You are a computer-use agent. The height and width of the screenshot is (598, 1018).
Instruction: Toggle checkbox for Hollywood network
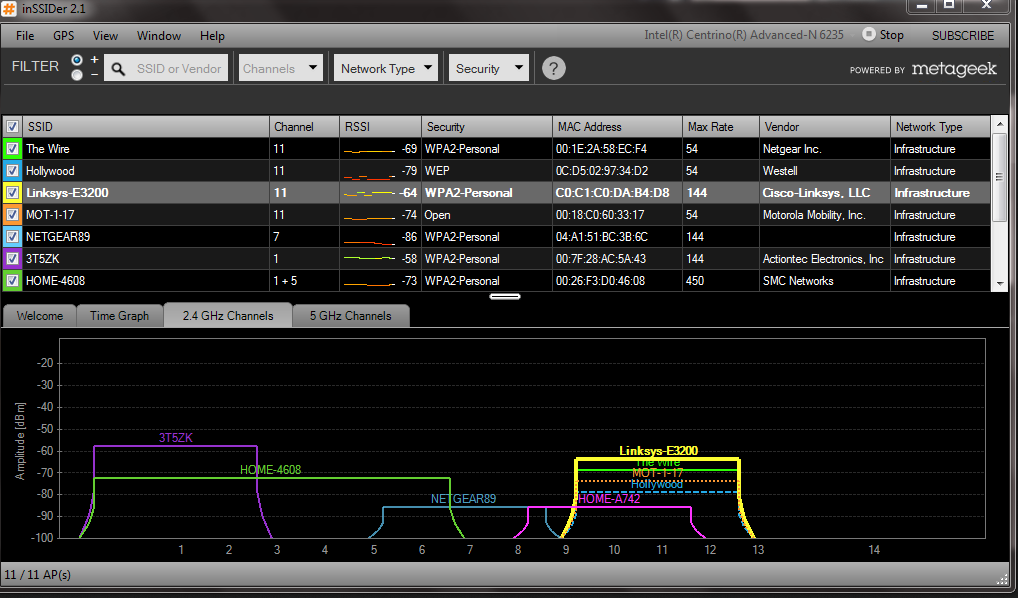(12, 171)
